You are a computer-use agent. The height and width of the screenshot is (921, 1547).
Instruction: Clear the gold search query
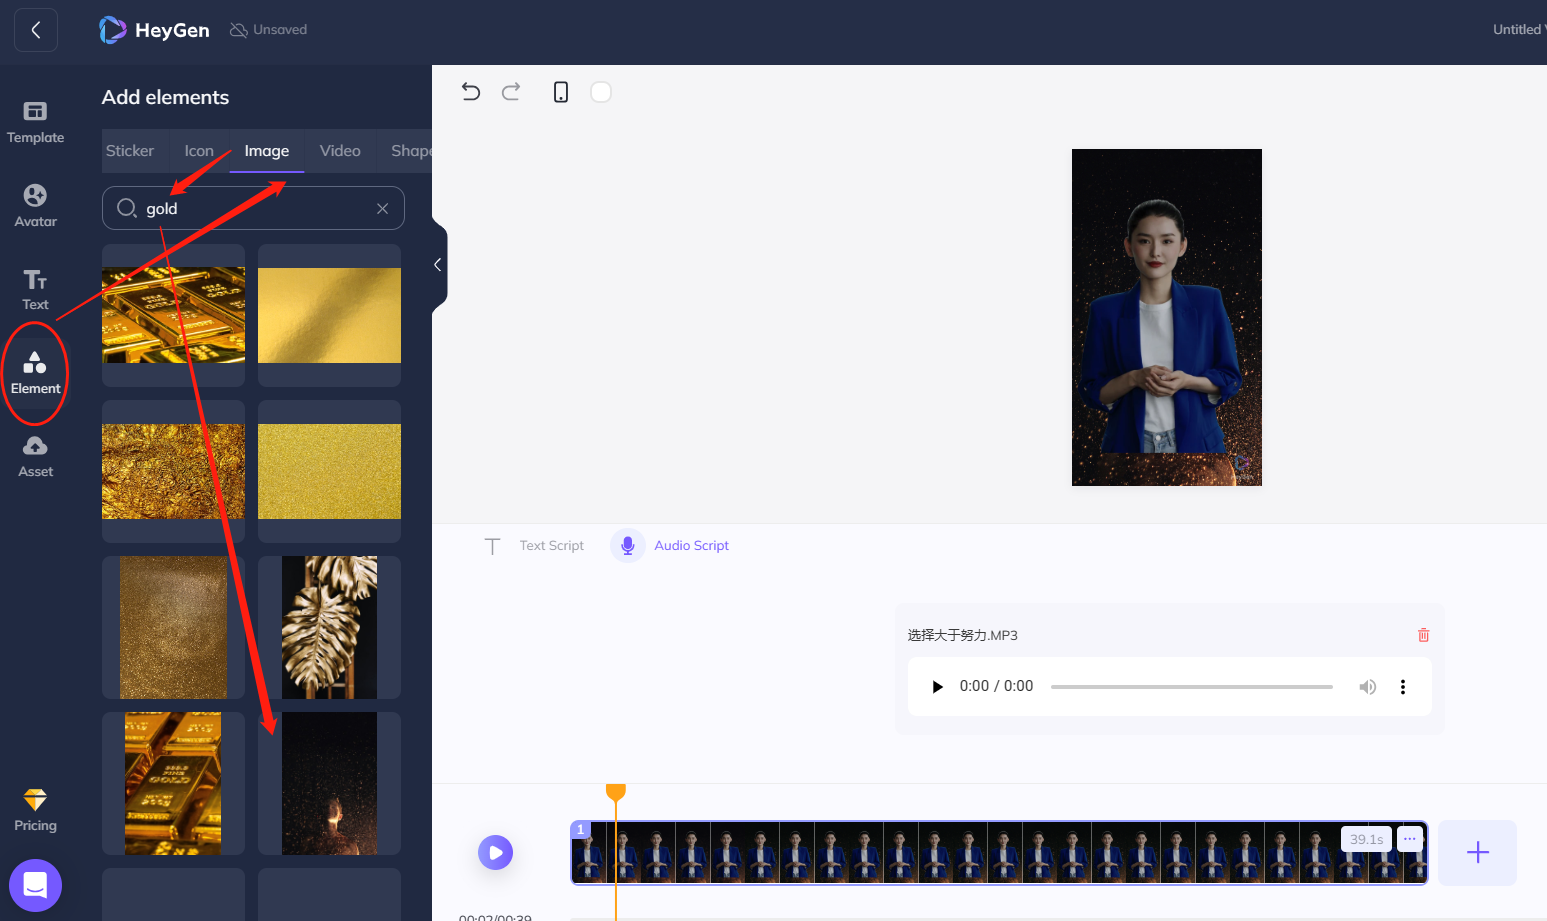pyautogui.click(x=382, y=208)
